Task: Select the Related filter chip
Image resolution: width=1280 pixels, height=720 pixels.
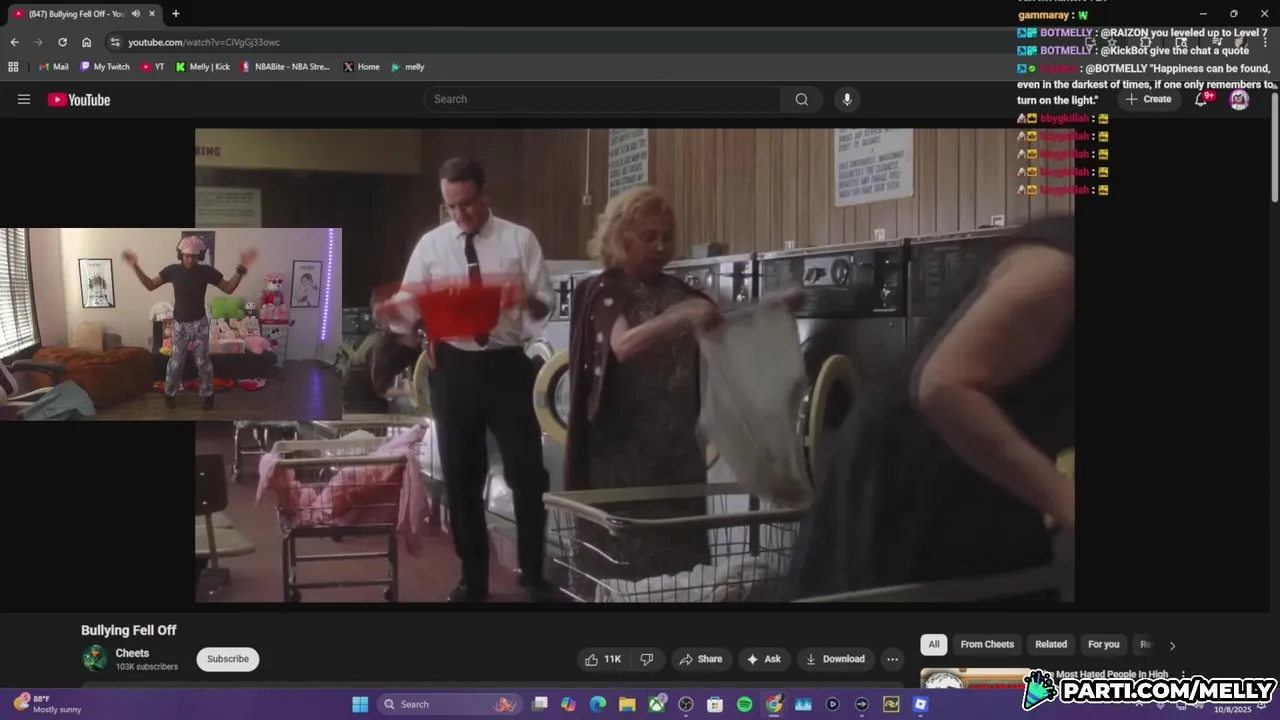Action: 1051,644
